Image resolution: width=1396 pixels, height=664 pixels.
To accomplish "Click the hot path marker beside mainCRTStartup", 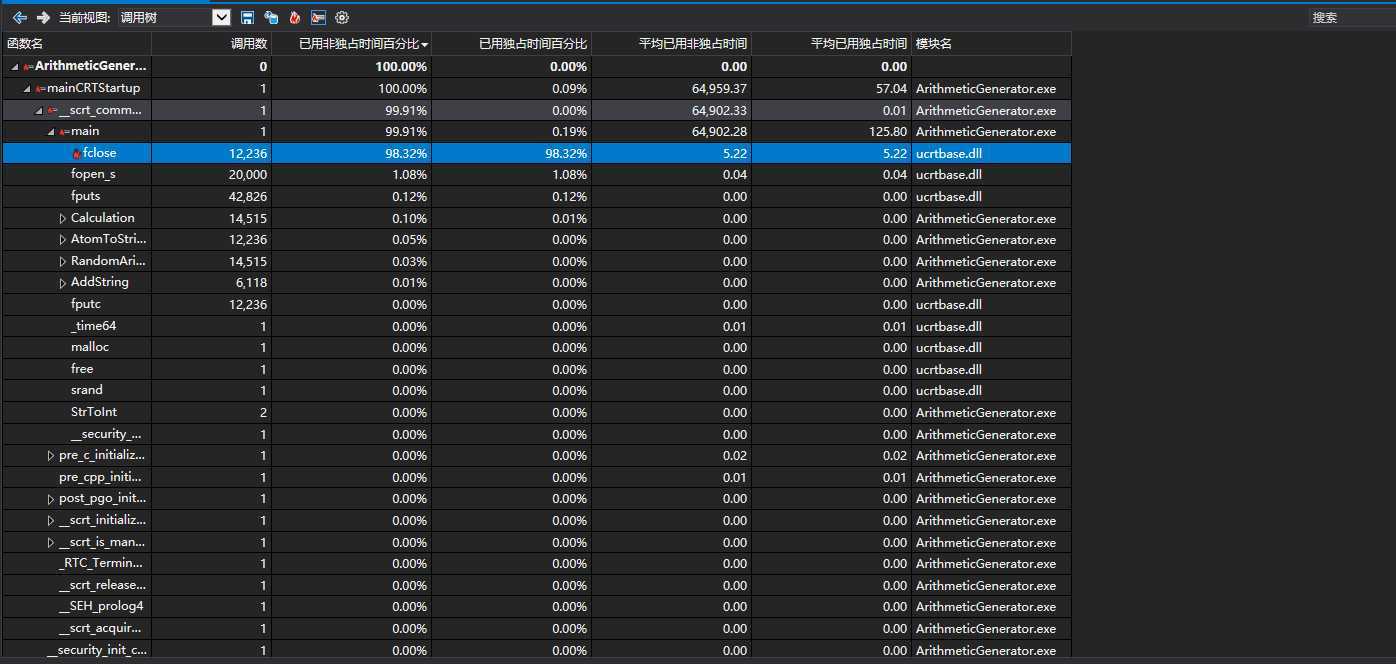I will coord(40,88).
